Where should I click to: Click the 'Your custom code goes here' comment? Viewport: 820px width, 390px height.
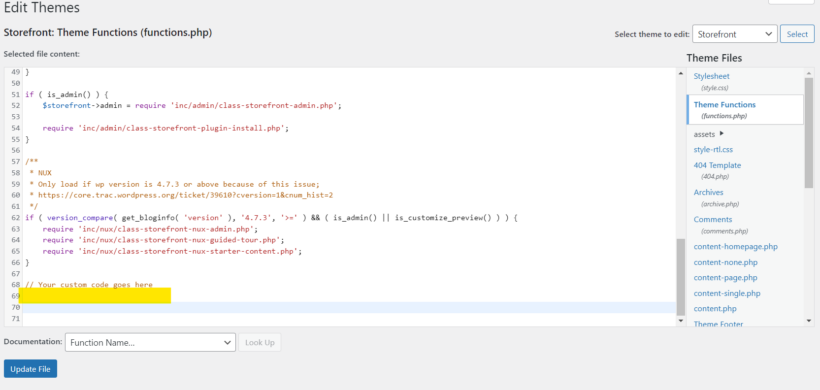point(89,285)
